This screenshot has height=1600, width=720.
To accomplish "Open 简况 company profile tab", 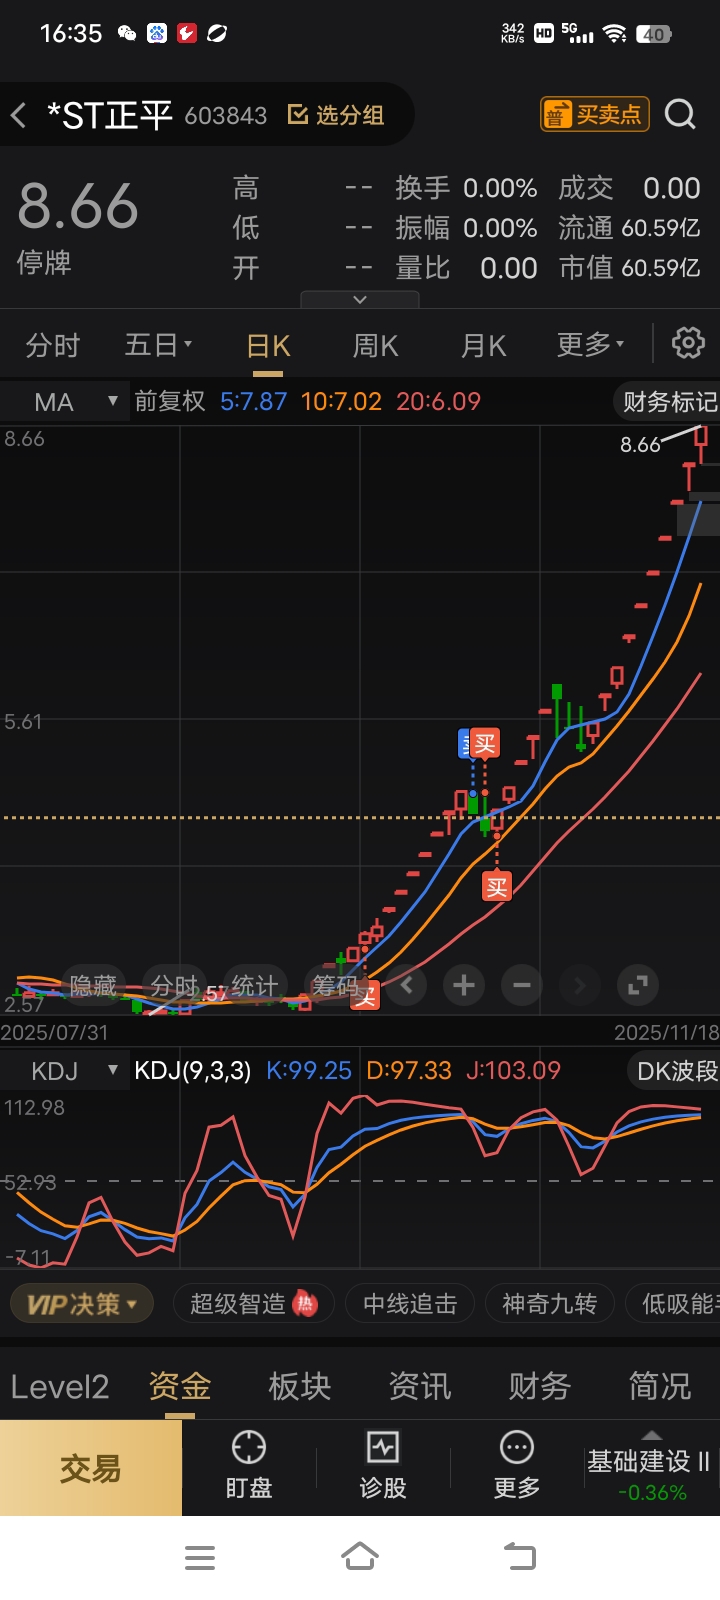I will [660, 1386].
